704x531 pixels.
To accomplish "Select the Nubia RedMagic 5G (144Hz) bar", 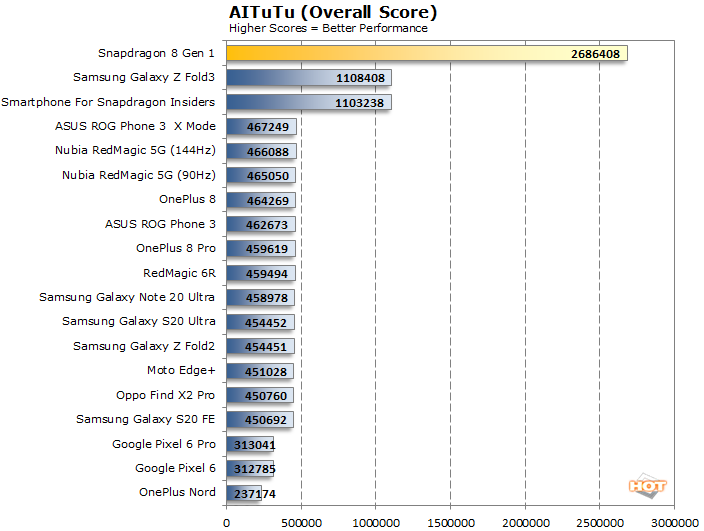I will 261,151.
